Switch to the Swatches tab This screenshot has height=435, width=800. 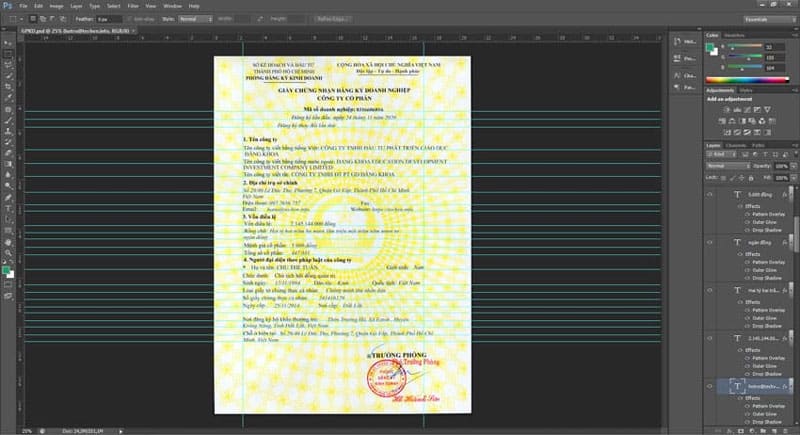(x=735, y=35)
